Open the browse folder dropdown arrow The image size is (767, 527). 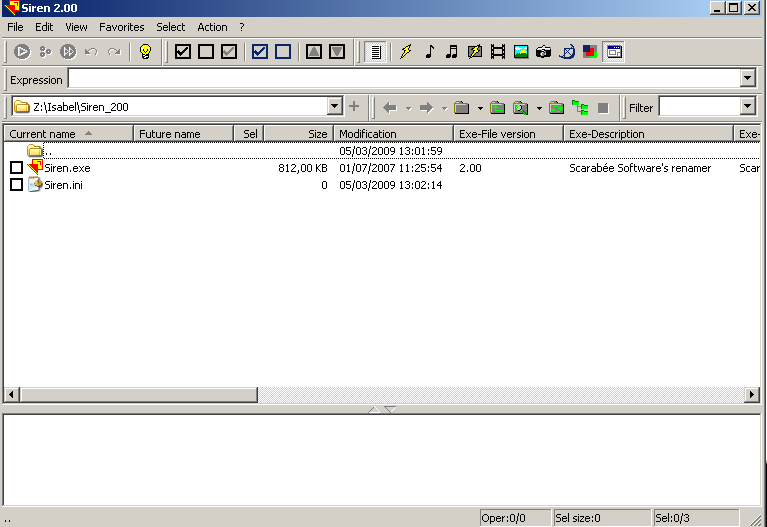coord(480,108)
